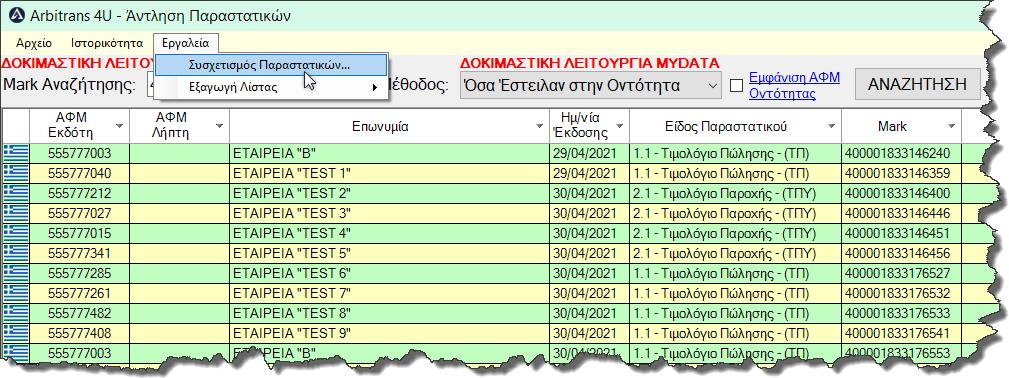Screen dimensions: 1009x378
Task: Click the Εργαλεία menu
Action: (185, 44)
